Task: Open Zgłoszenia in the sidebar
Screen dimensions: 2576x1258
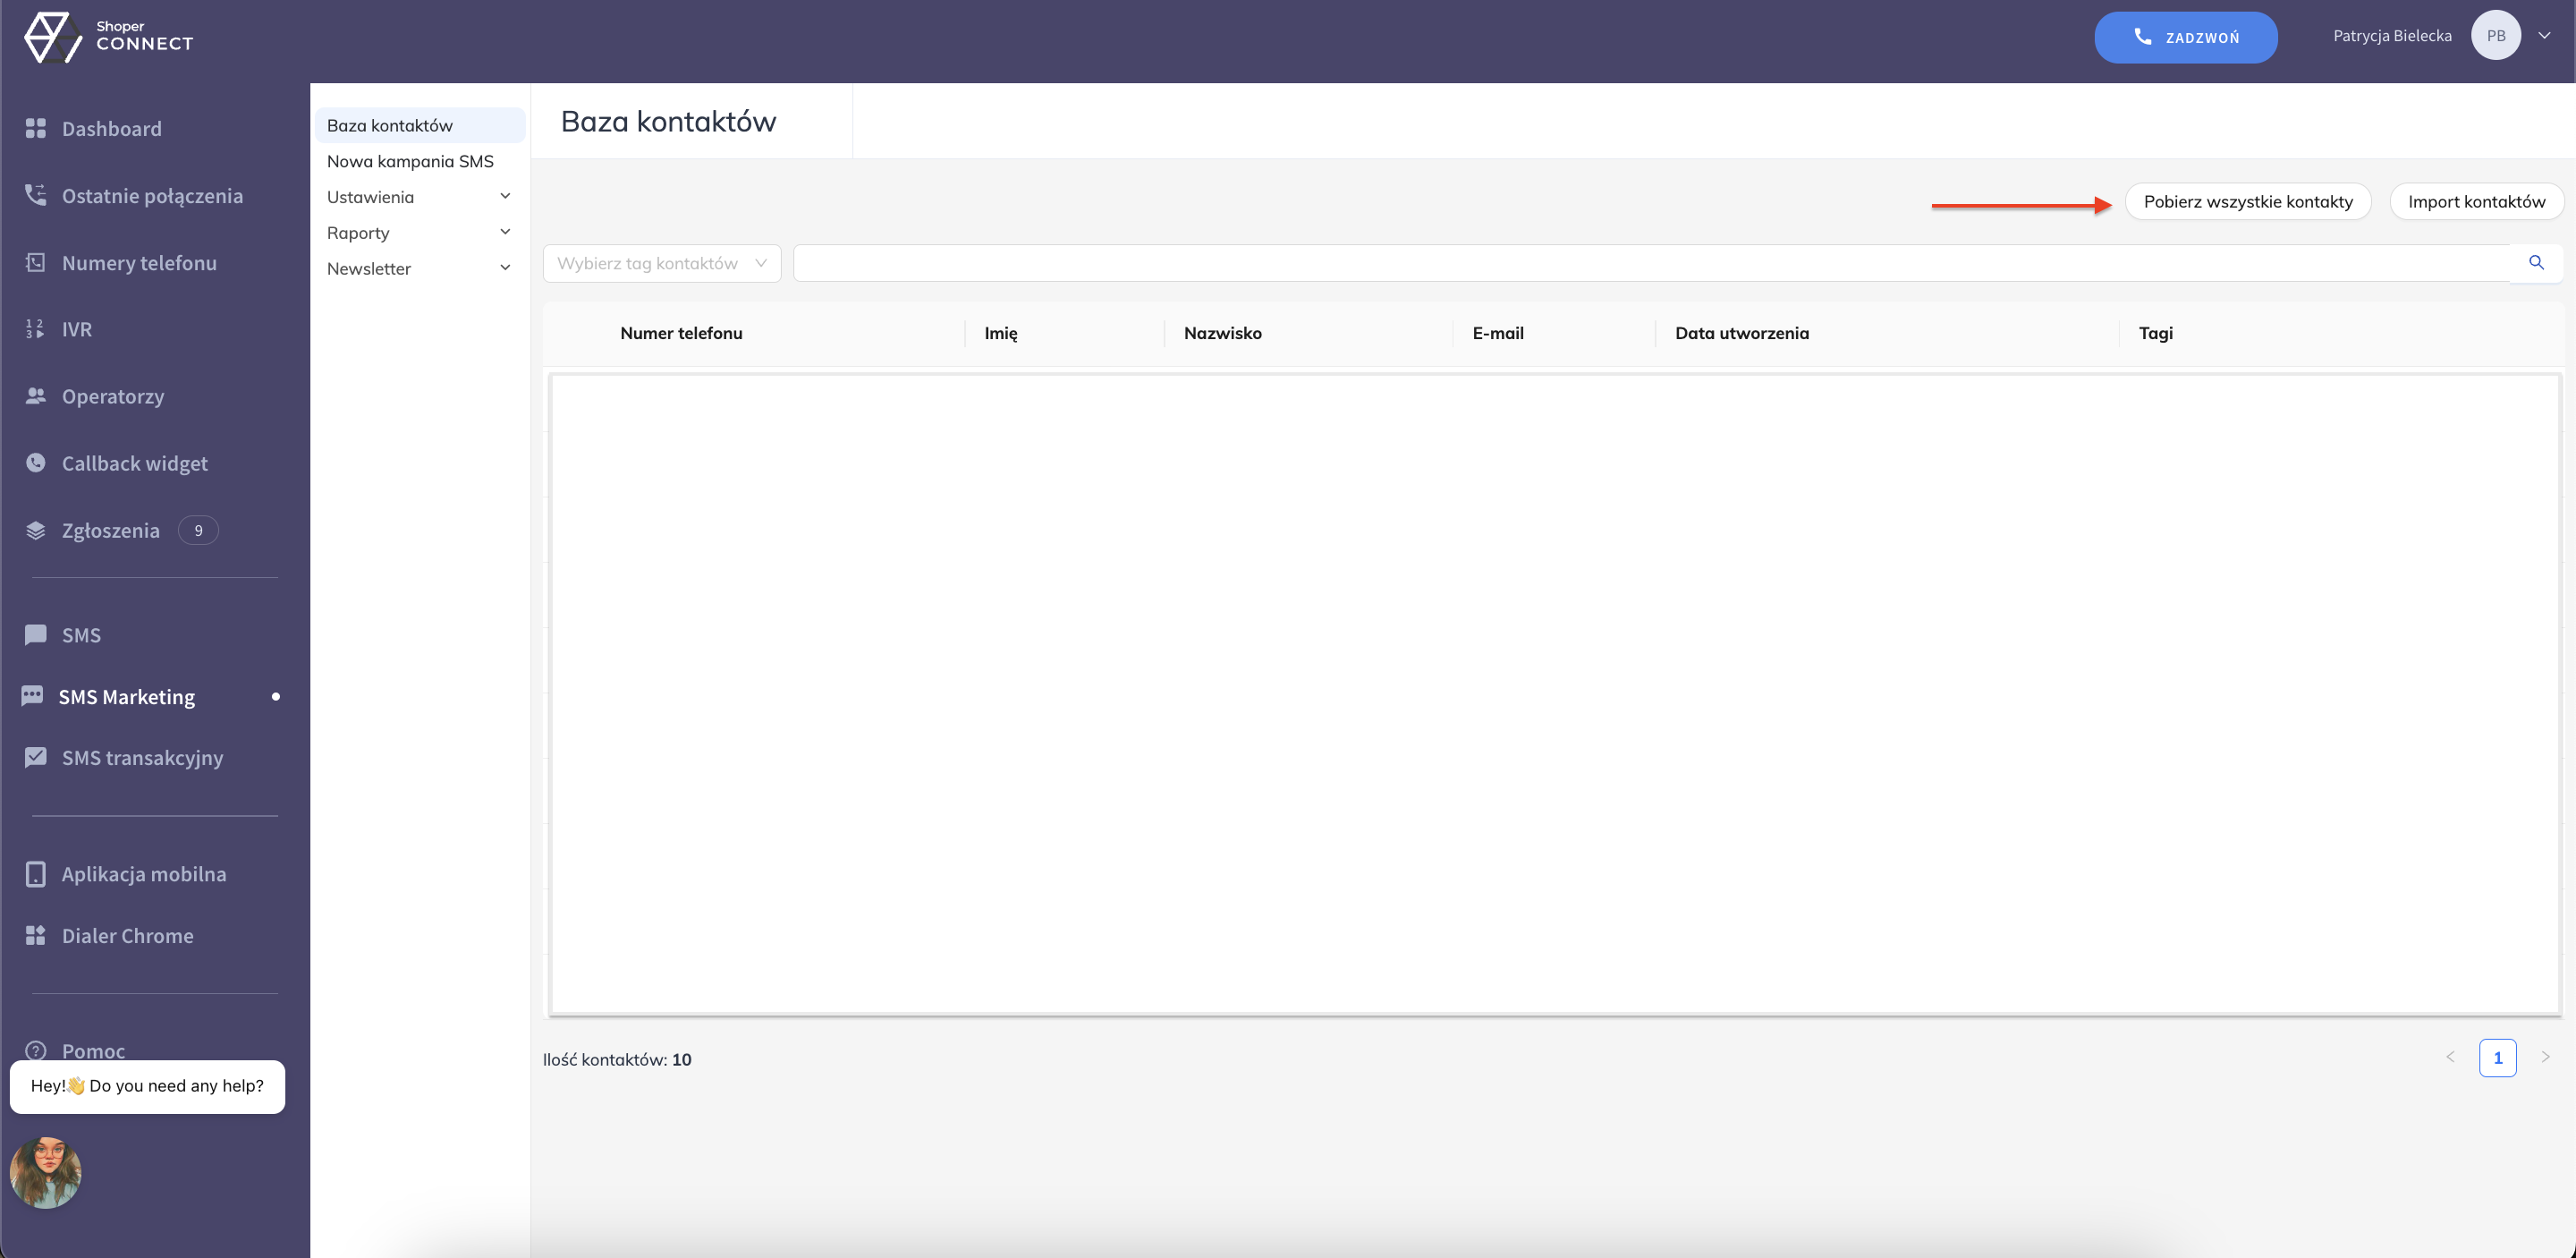Action: click(110, 530)
